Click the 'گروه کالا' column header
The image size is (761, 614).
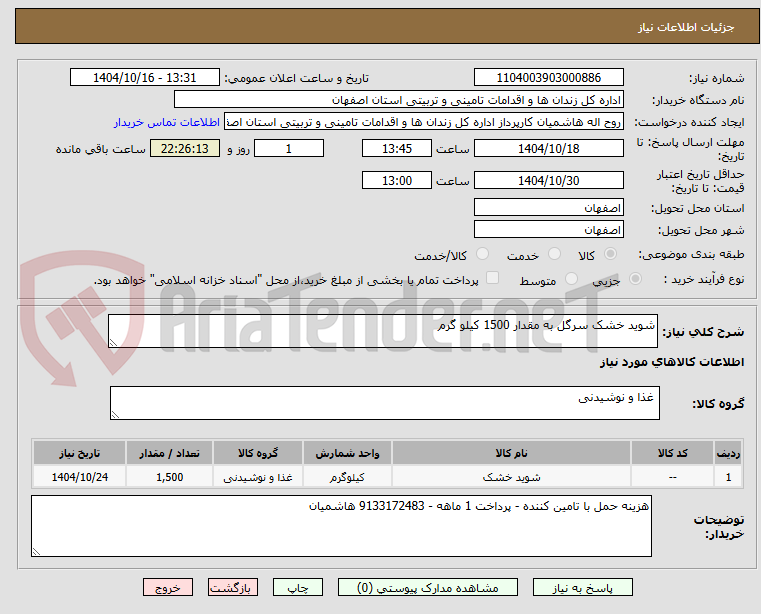pyautogui.click(x=258, y=453)
